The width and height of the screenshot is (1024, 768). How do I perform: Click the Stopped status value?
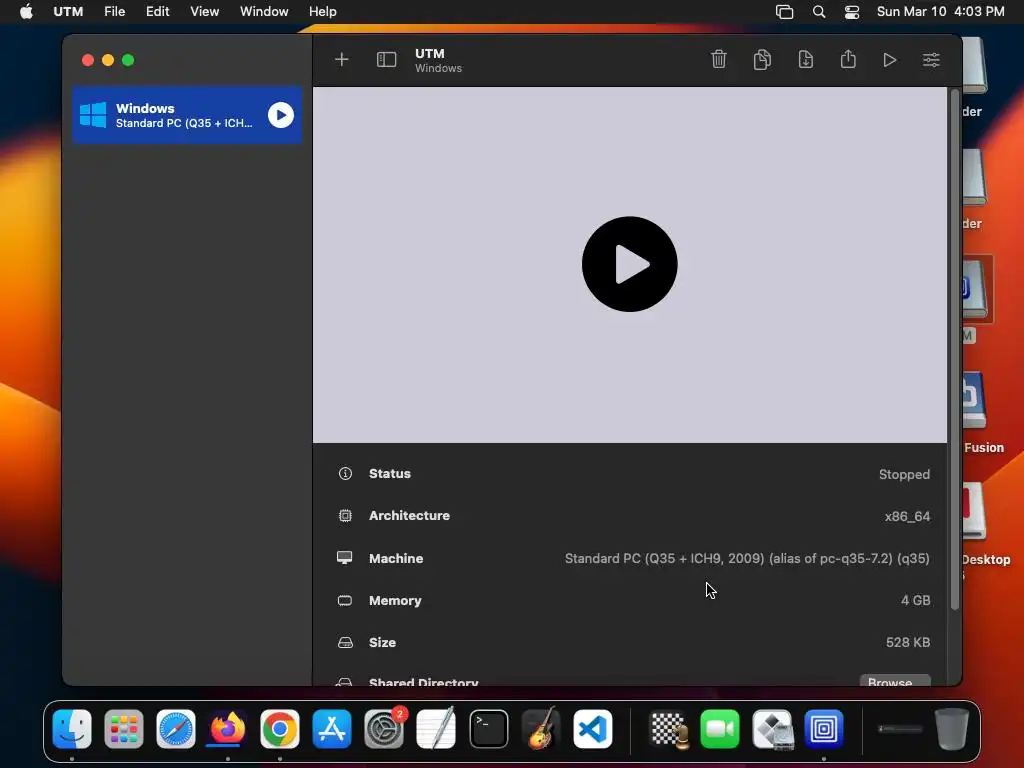click(904, 474)
